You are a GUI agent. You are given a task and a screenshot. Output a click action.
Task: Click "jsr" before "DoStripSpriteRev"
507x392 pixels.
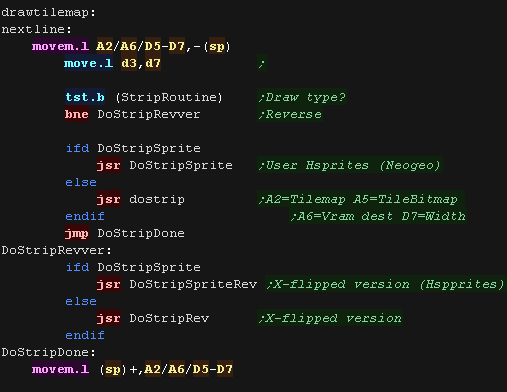109,284
